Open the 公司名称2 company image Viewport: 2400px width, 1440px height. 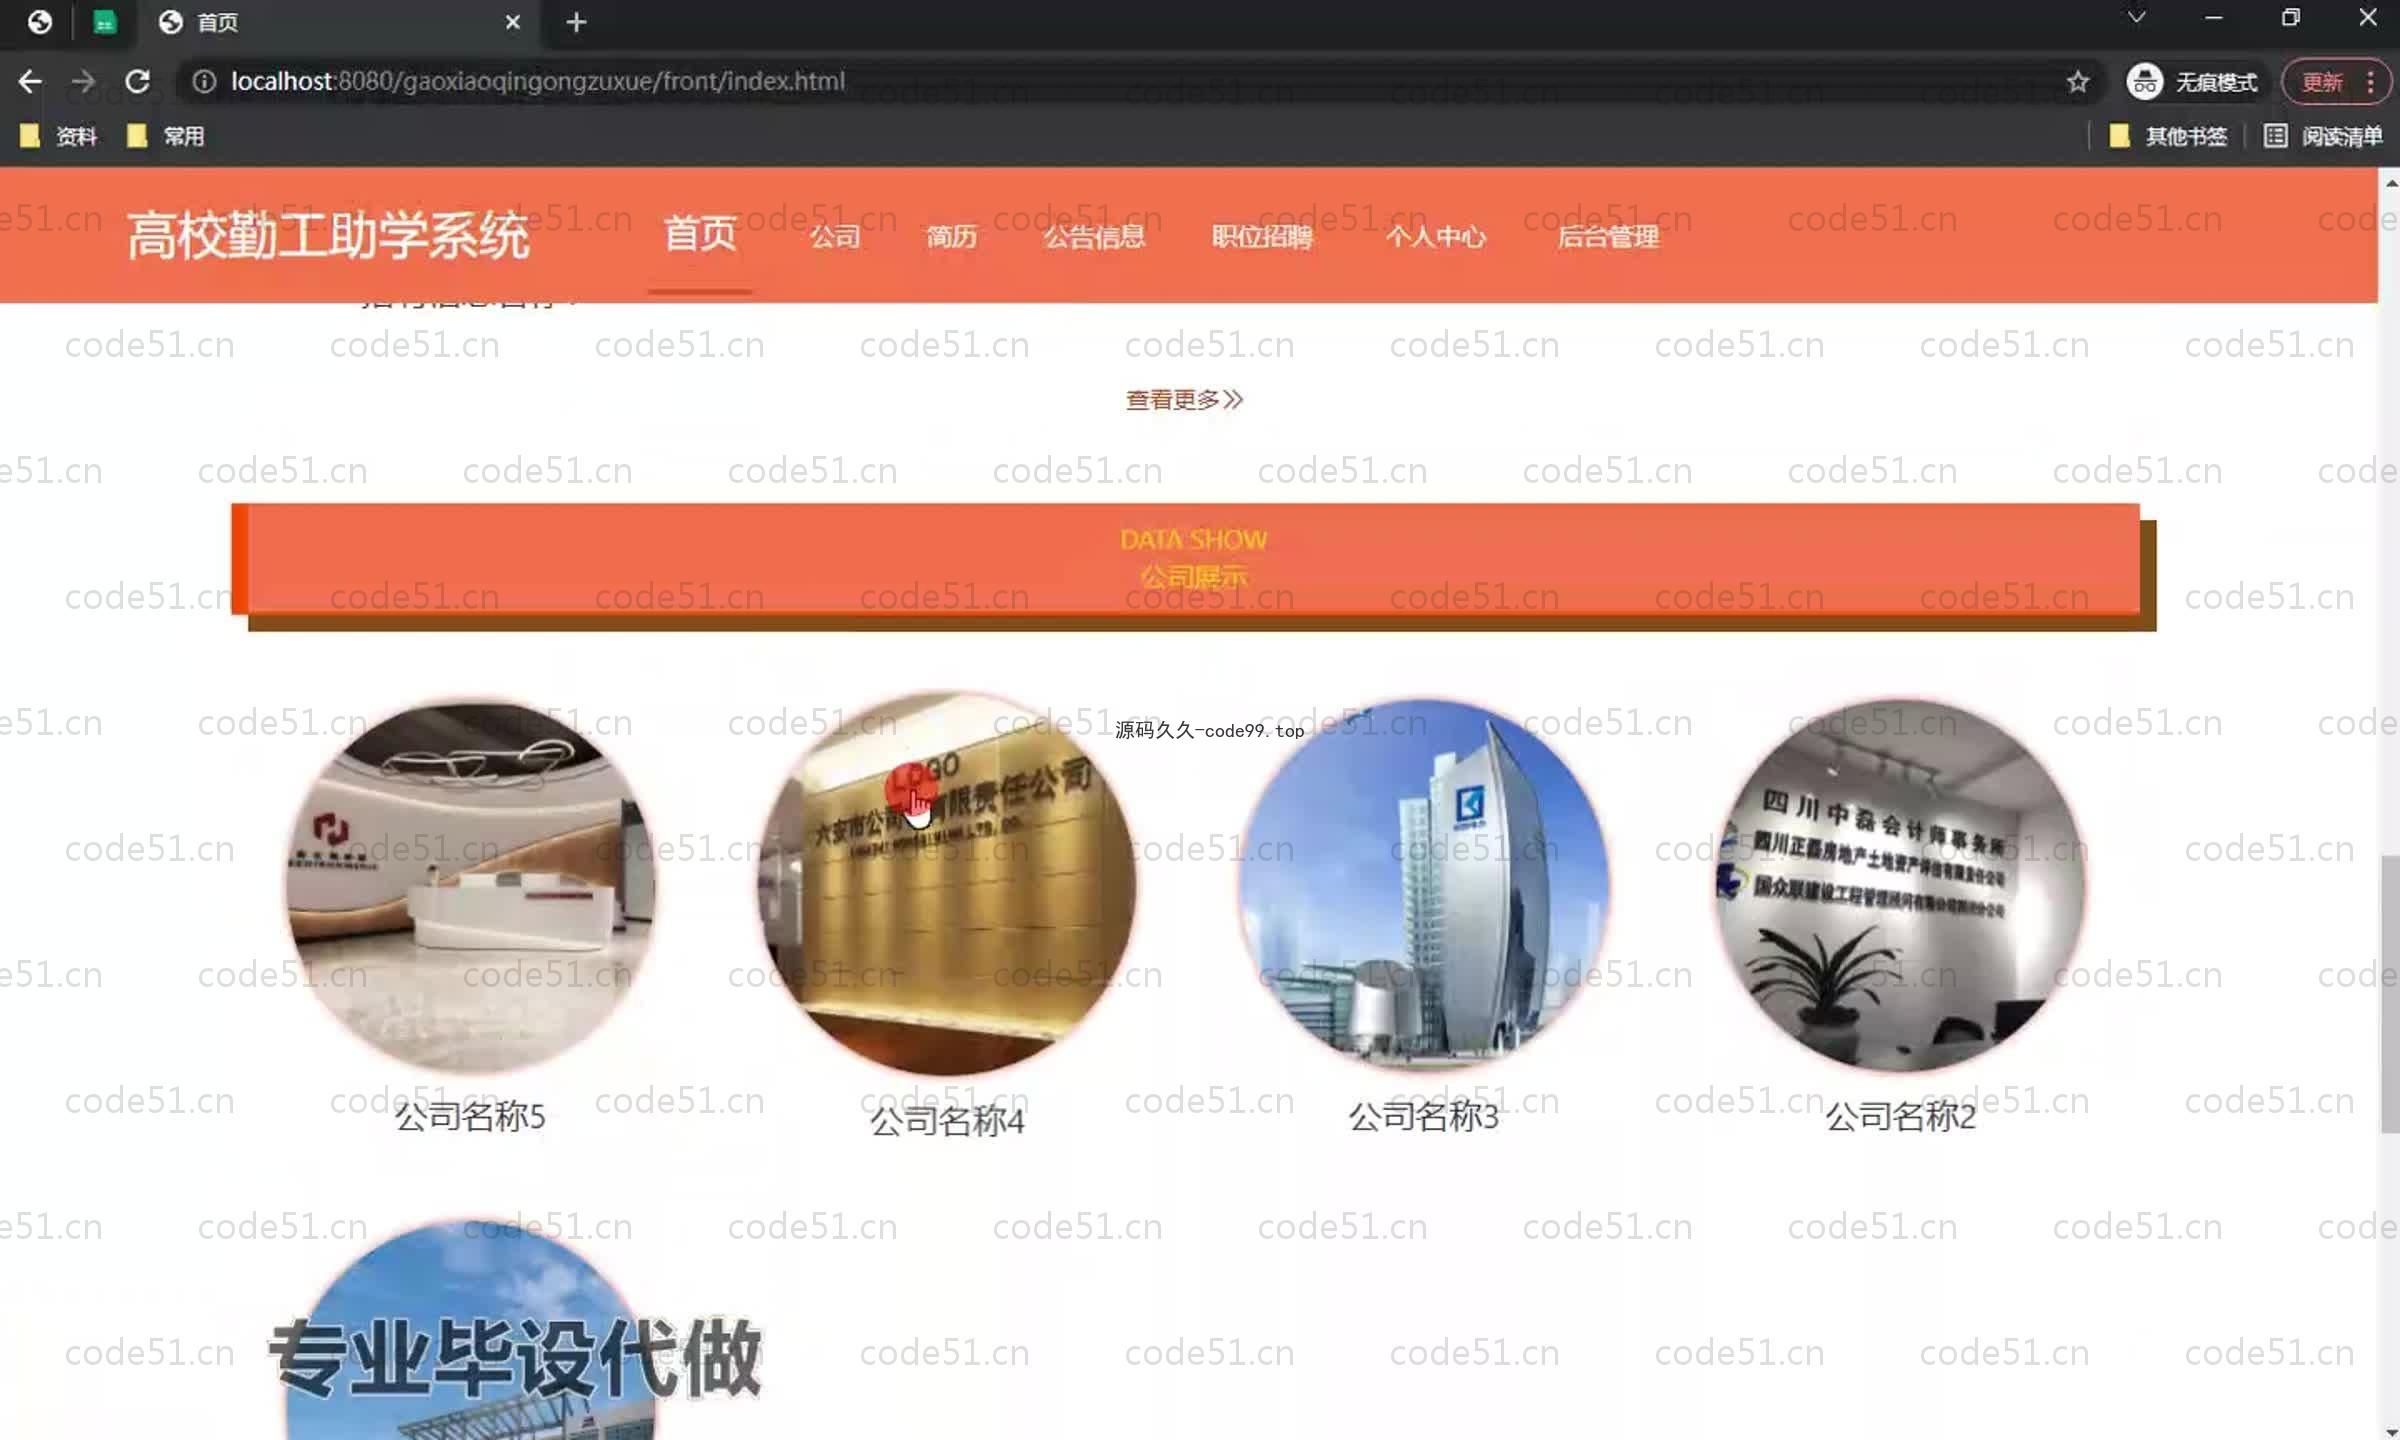pyautogui.click(x=1900, y=886)
